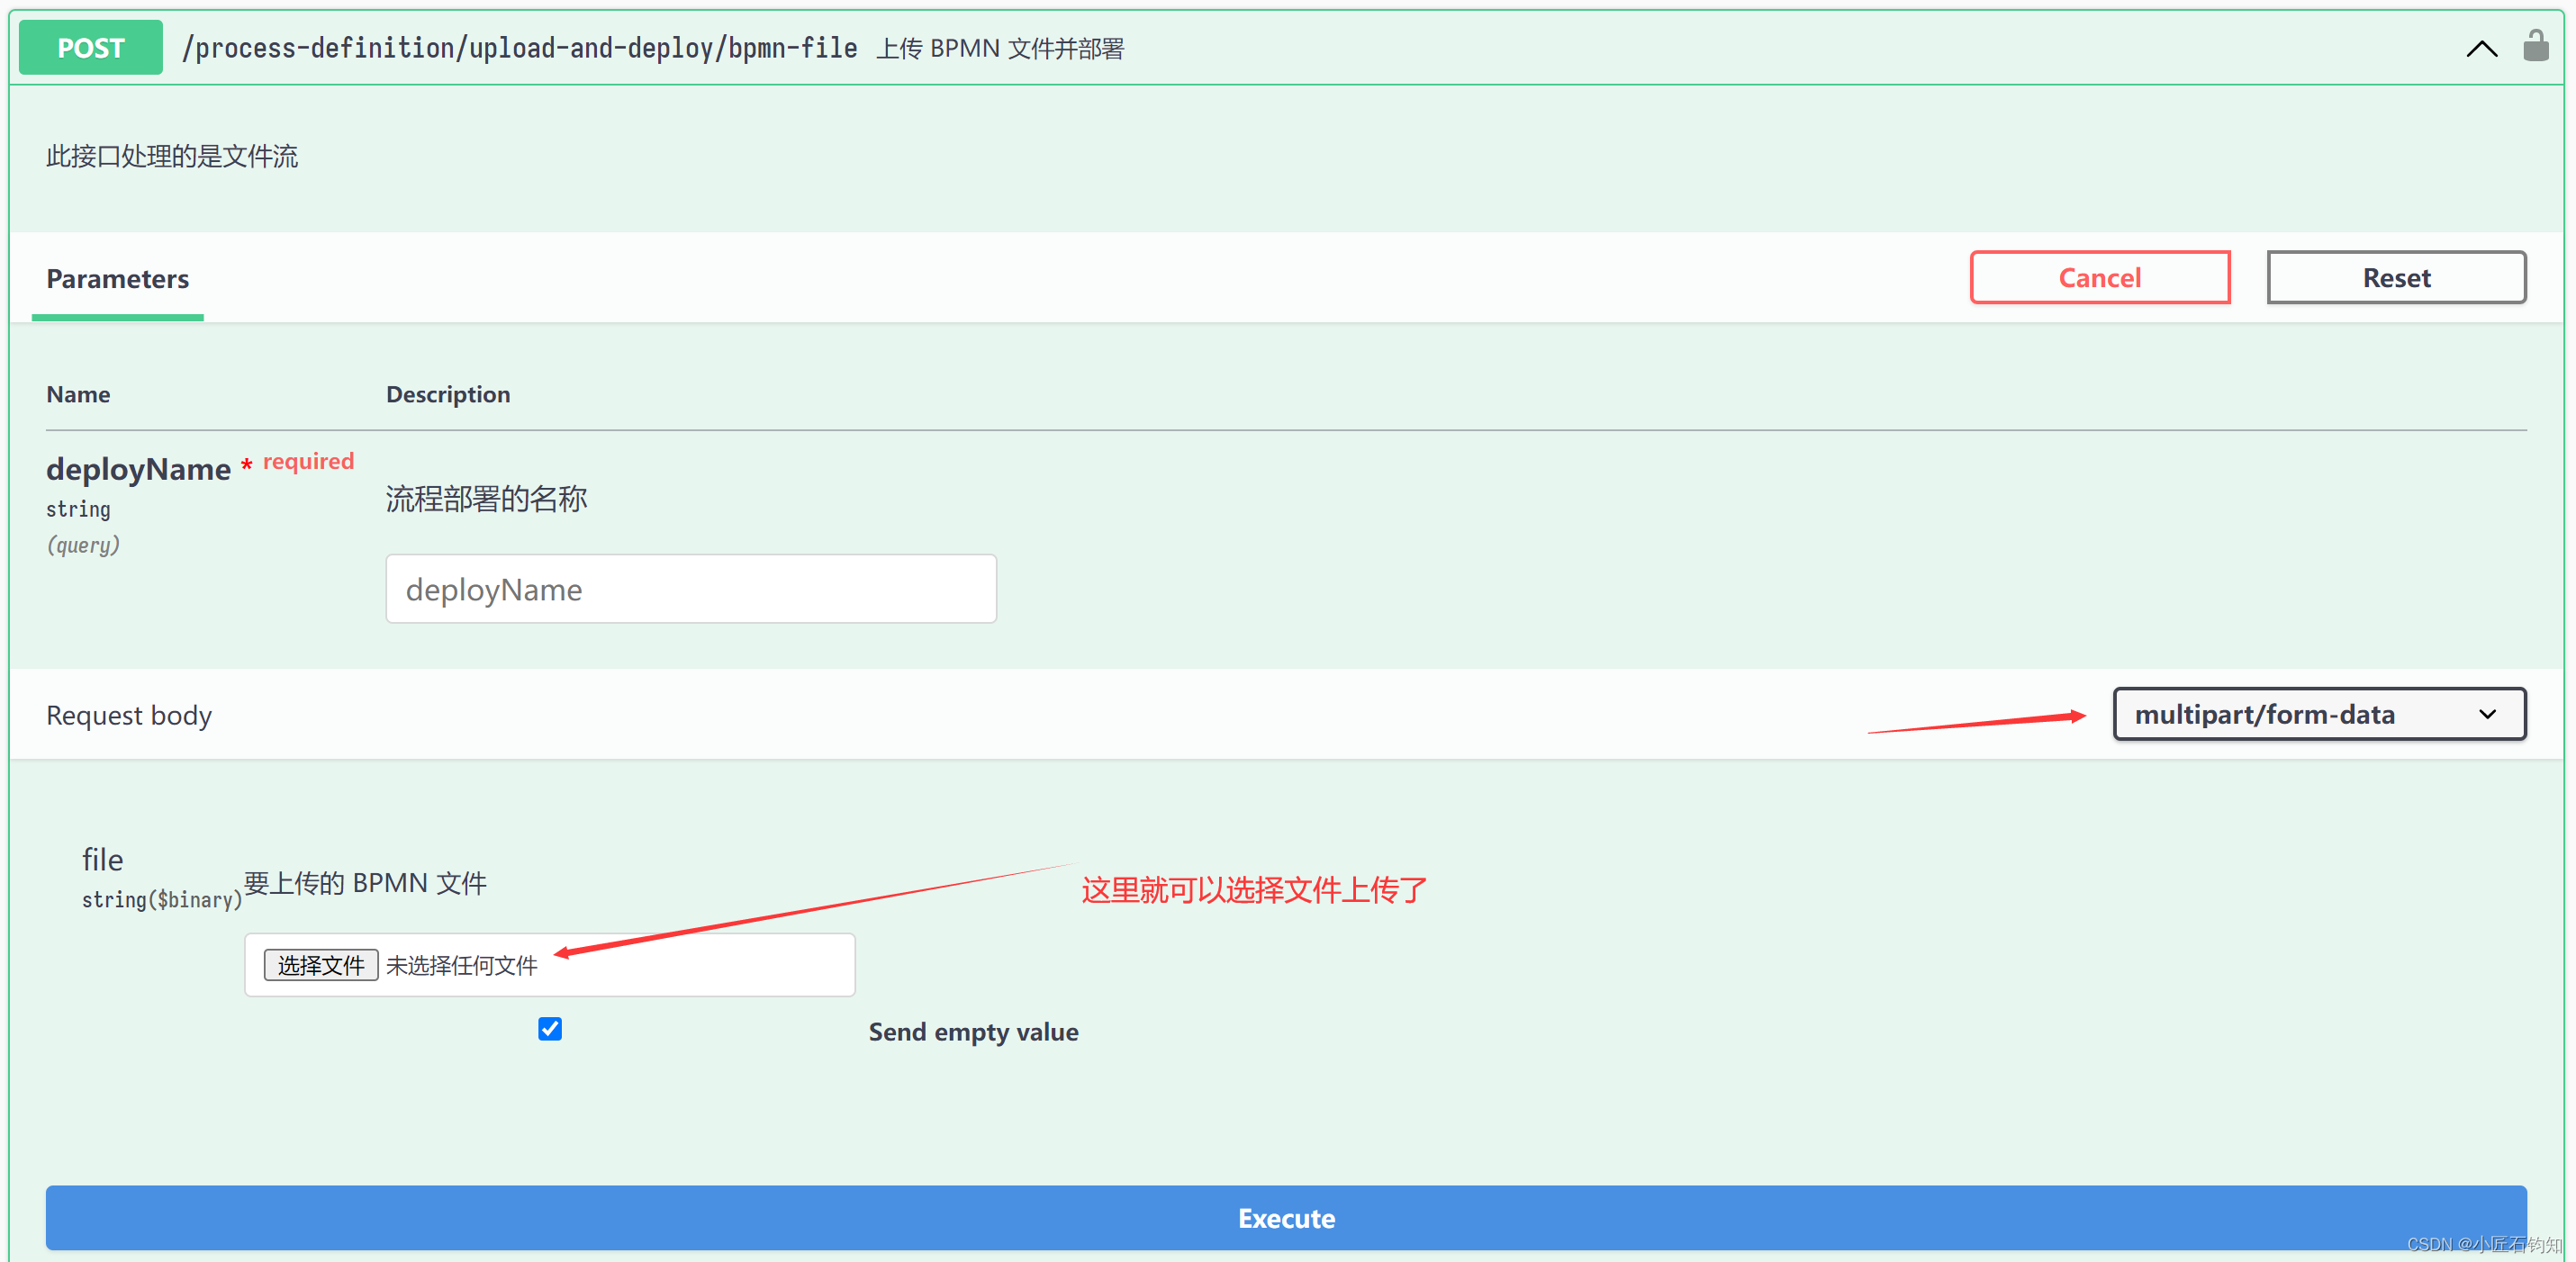Click the blue Execute button
This screenshot has width=2576, height=1262.
1286,1218
